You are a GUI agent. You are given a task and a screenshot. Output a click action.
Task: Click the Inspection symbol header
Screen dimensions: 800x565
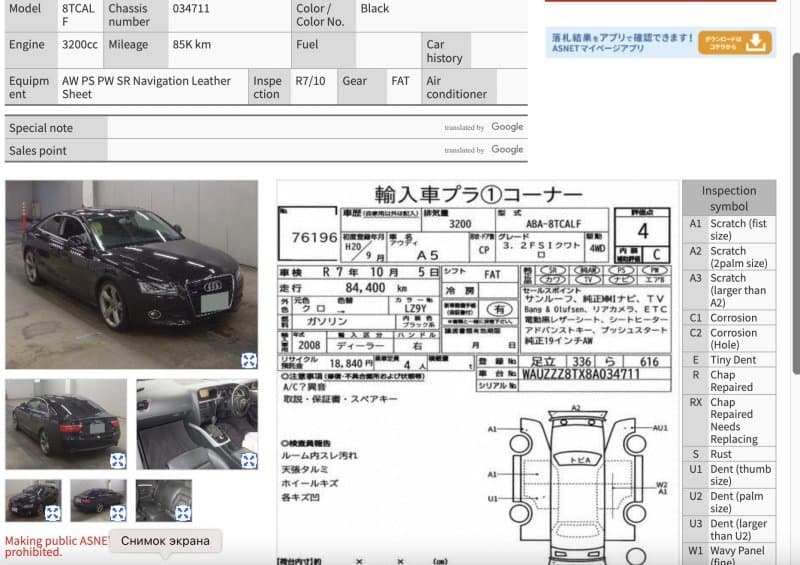729,198
